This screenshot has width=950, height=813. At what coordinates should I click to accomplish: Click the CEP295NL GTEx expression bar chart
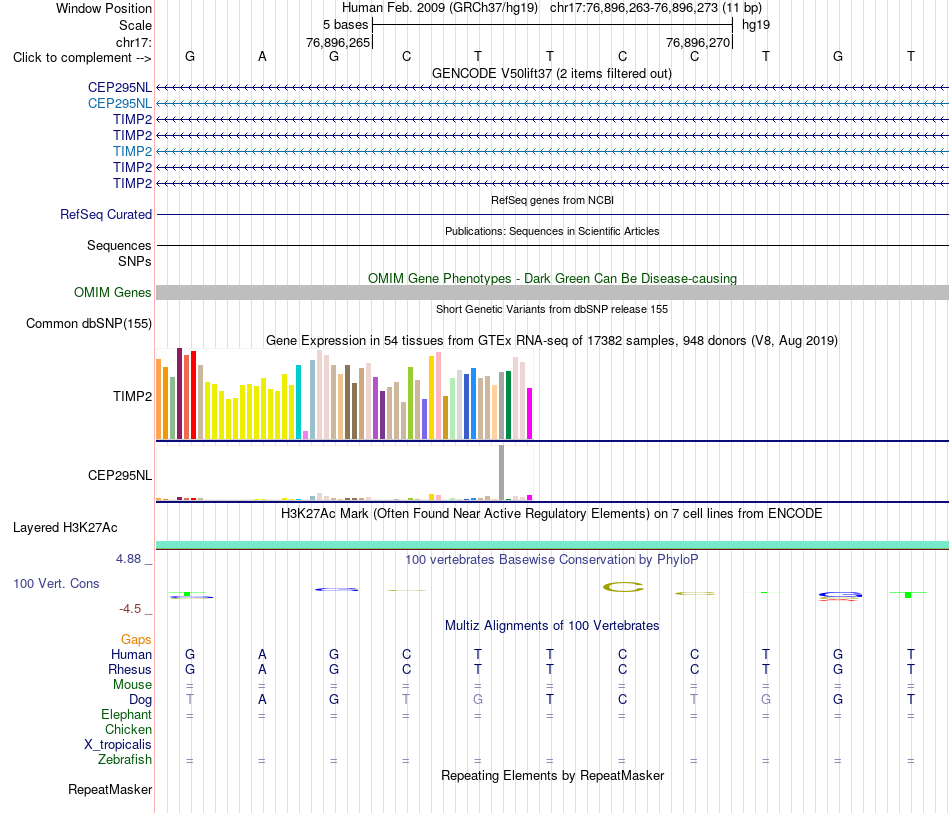[x=344, y=473]
